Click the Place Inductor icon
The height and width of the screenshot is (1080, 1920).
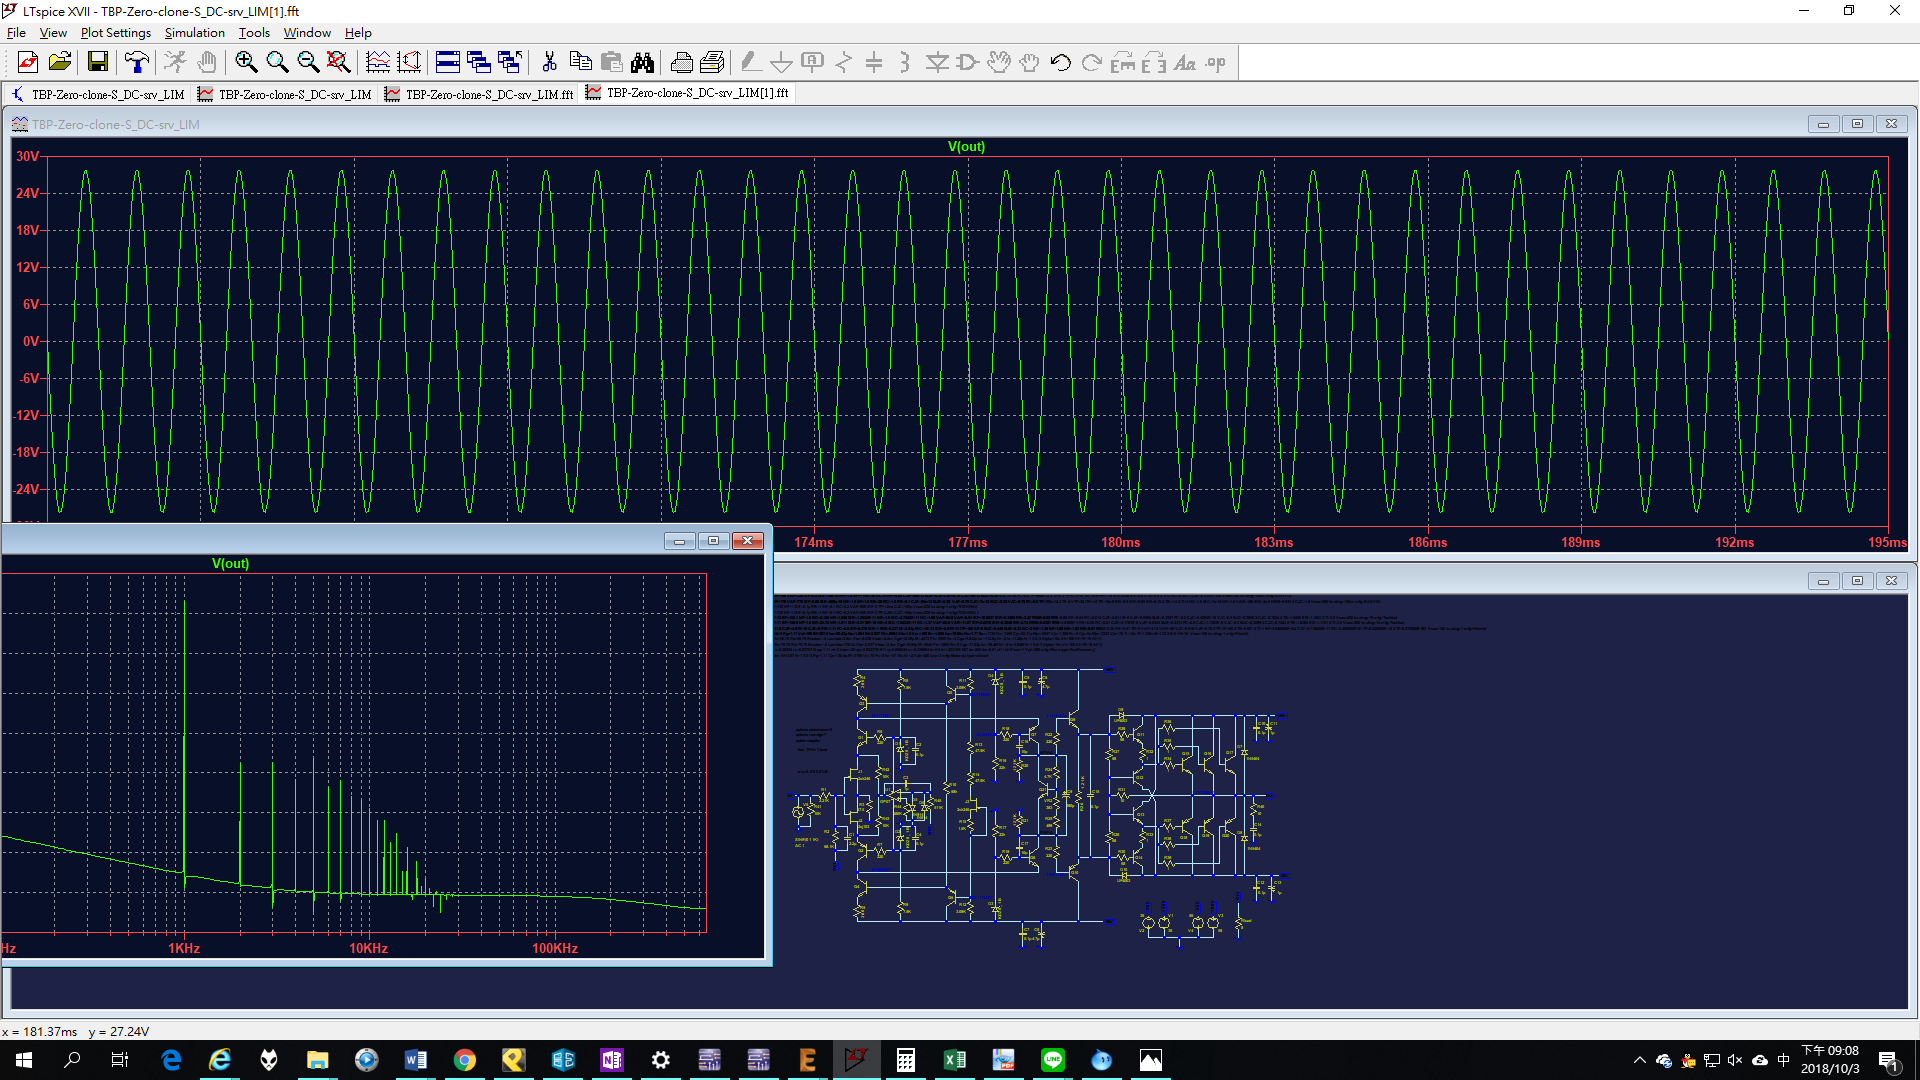905,62
